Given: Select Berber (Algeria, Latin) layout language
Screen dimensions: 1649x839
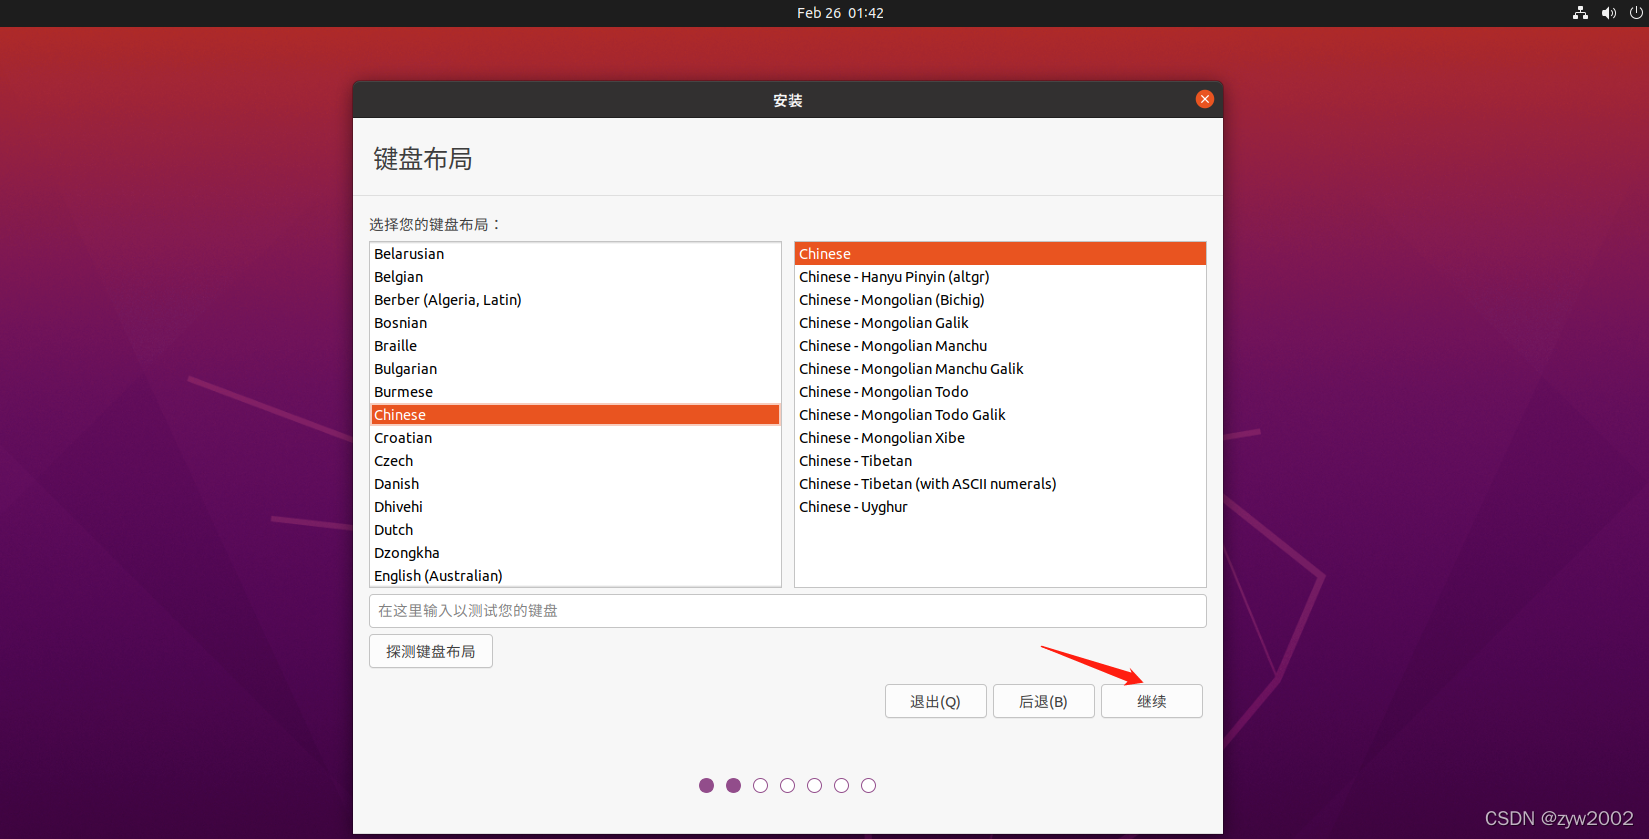Looking at the screenshot, I should [x=575, y=300].
